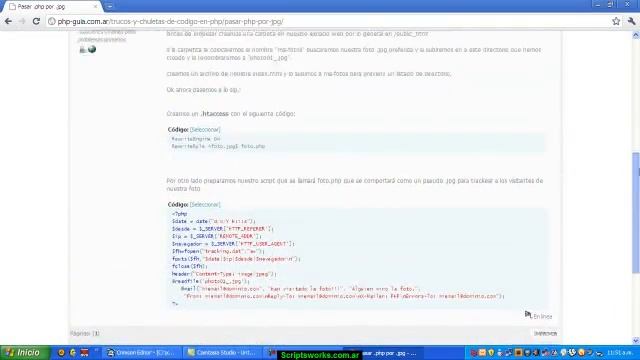Click first quick launch icon beside Inicio

(61, 353)
